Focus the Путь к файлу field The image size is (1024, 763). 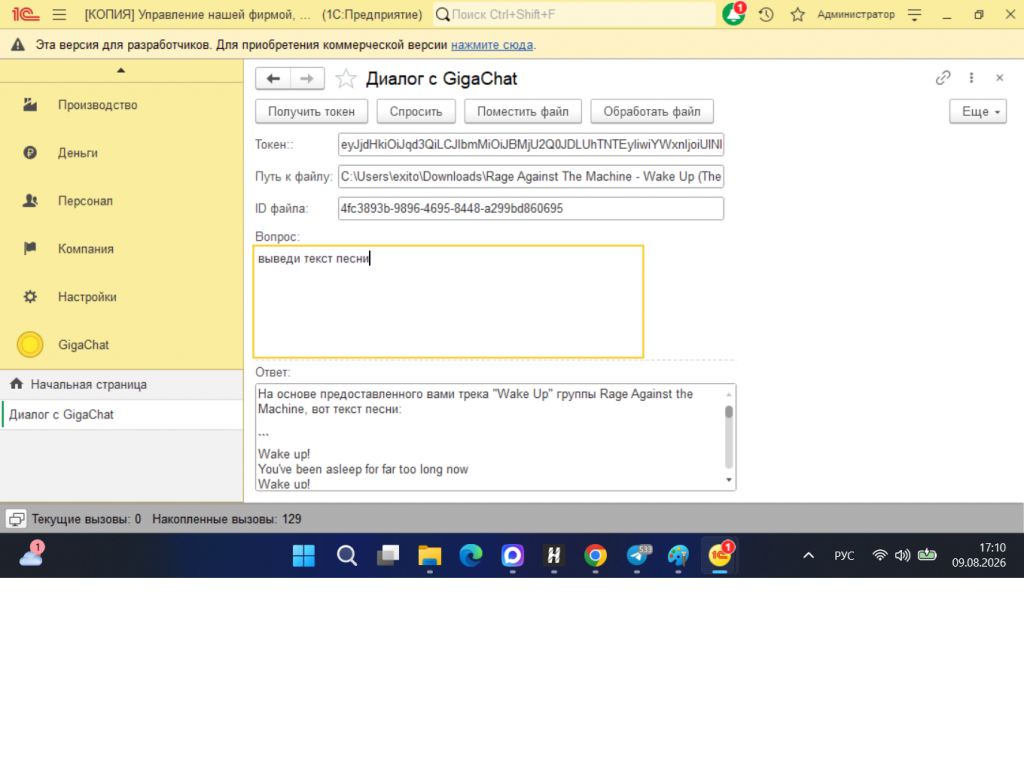[531, 176]
